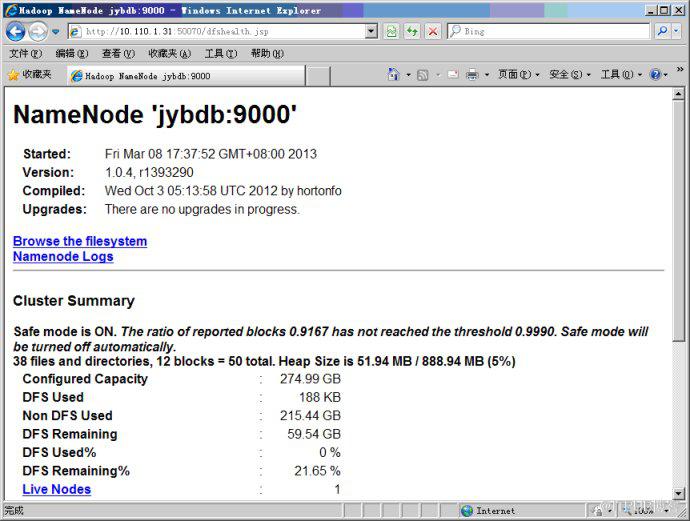The image size is (690, 521).
Task: Open the 查看(V) menu
Action: coord(118,54)
